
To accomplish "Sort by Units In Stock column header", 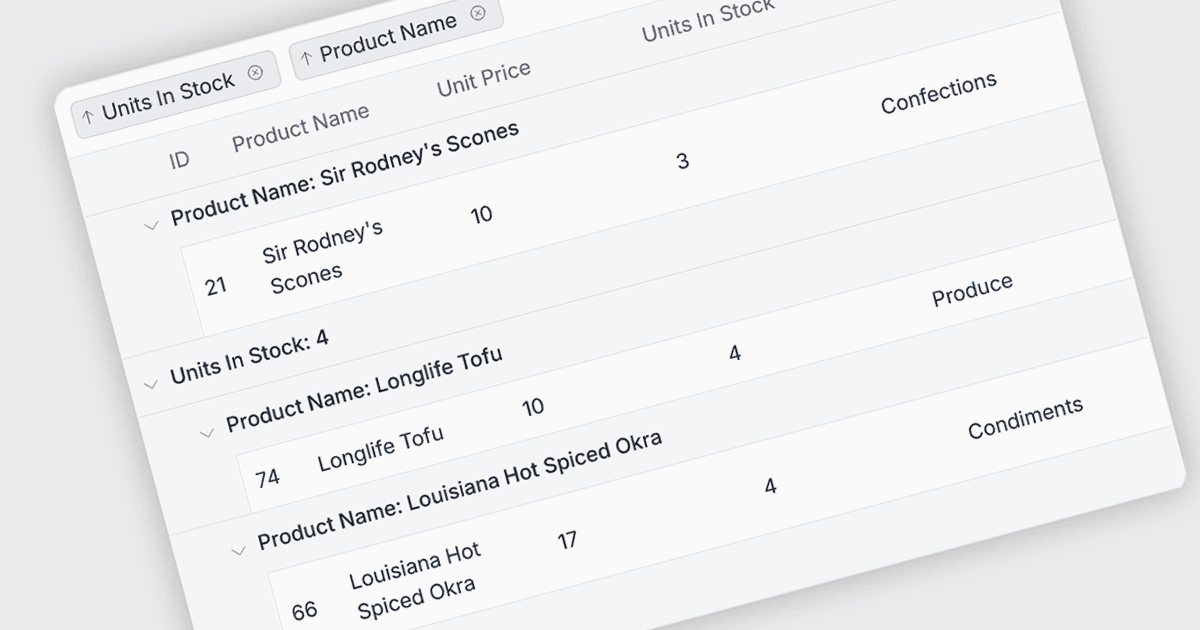I will [x=708, y=21].
